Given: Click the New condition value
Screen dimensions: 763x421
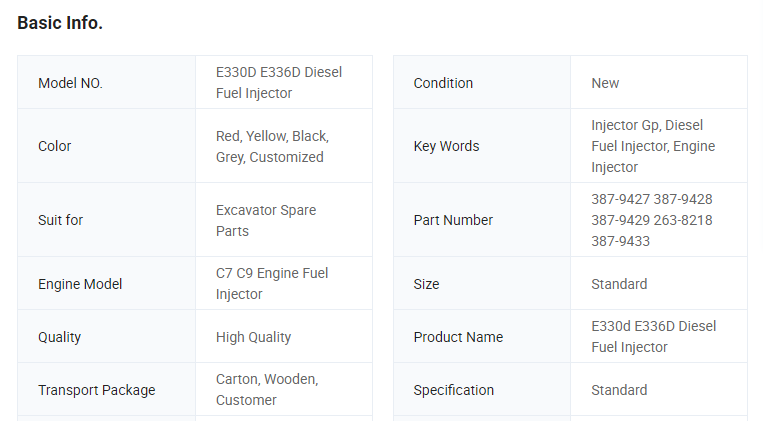Looking at the screenshot, I should point(605,83).
